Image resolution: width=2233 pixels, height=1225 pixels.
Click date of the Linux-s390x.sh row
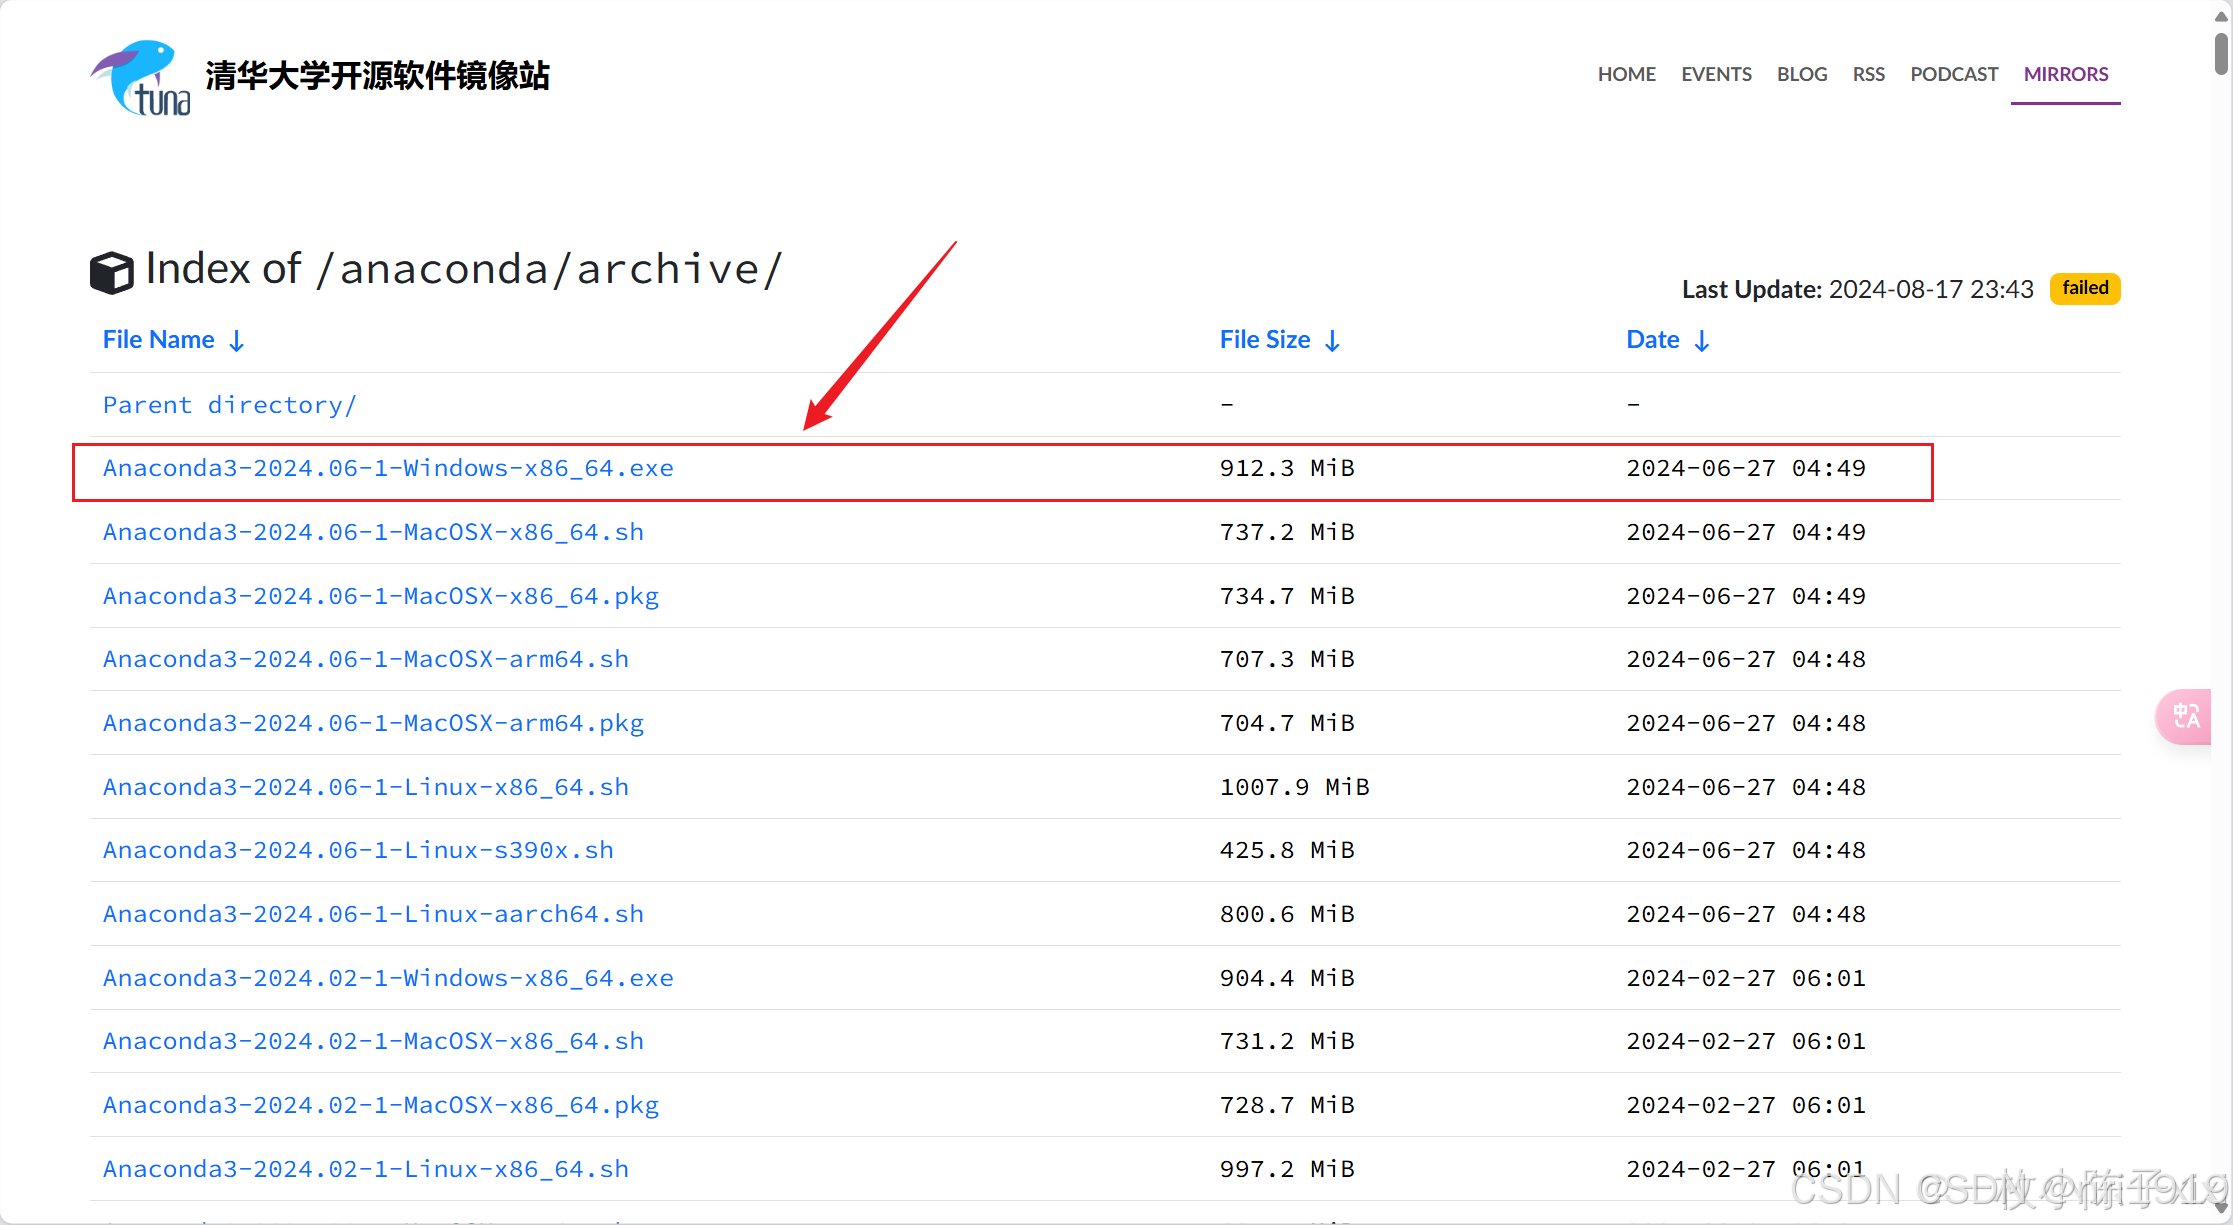(1746, 850)
